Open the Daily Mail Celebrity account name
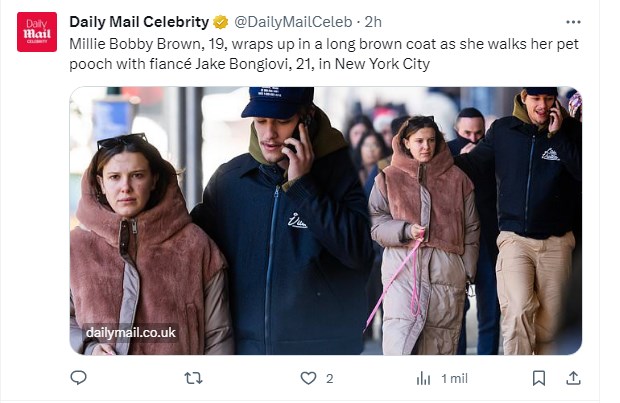The image size is (620, 403). coord(139,22)
